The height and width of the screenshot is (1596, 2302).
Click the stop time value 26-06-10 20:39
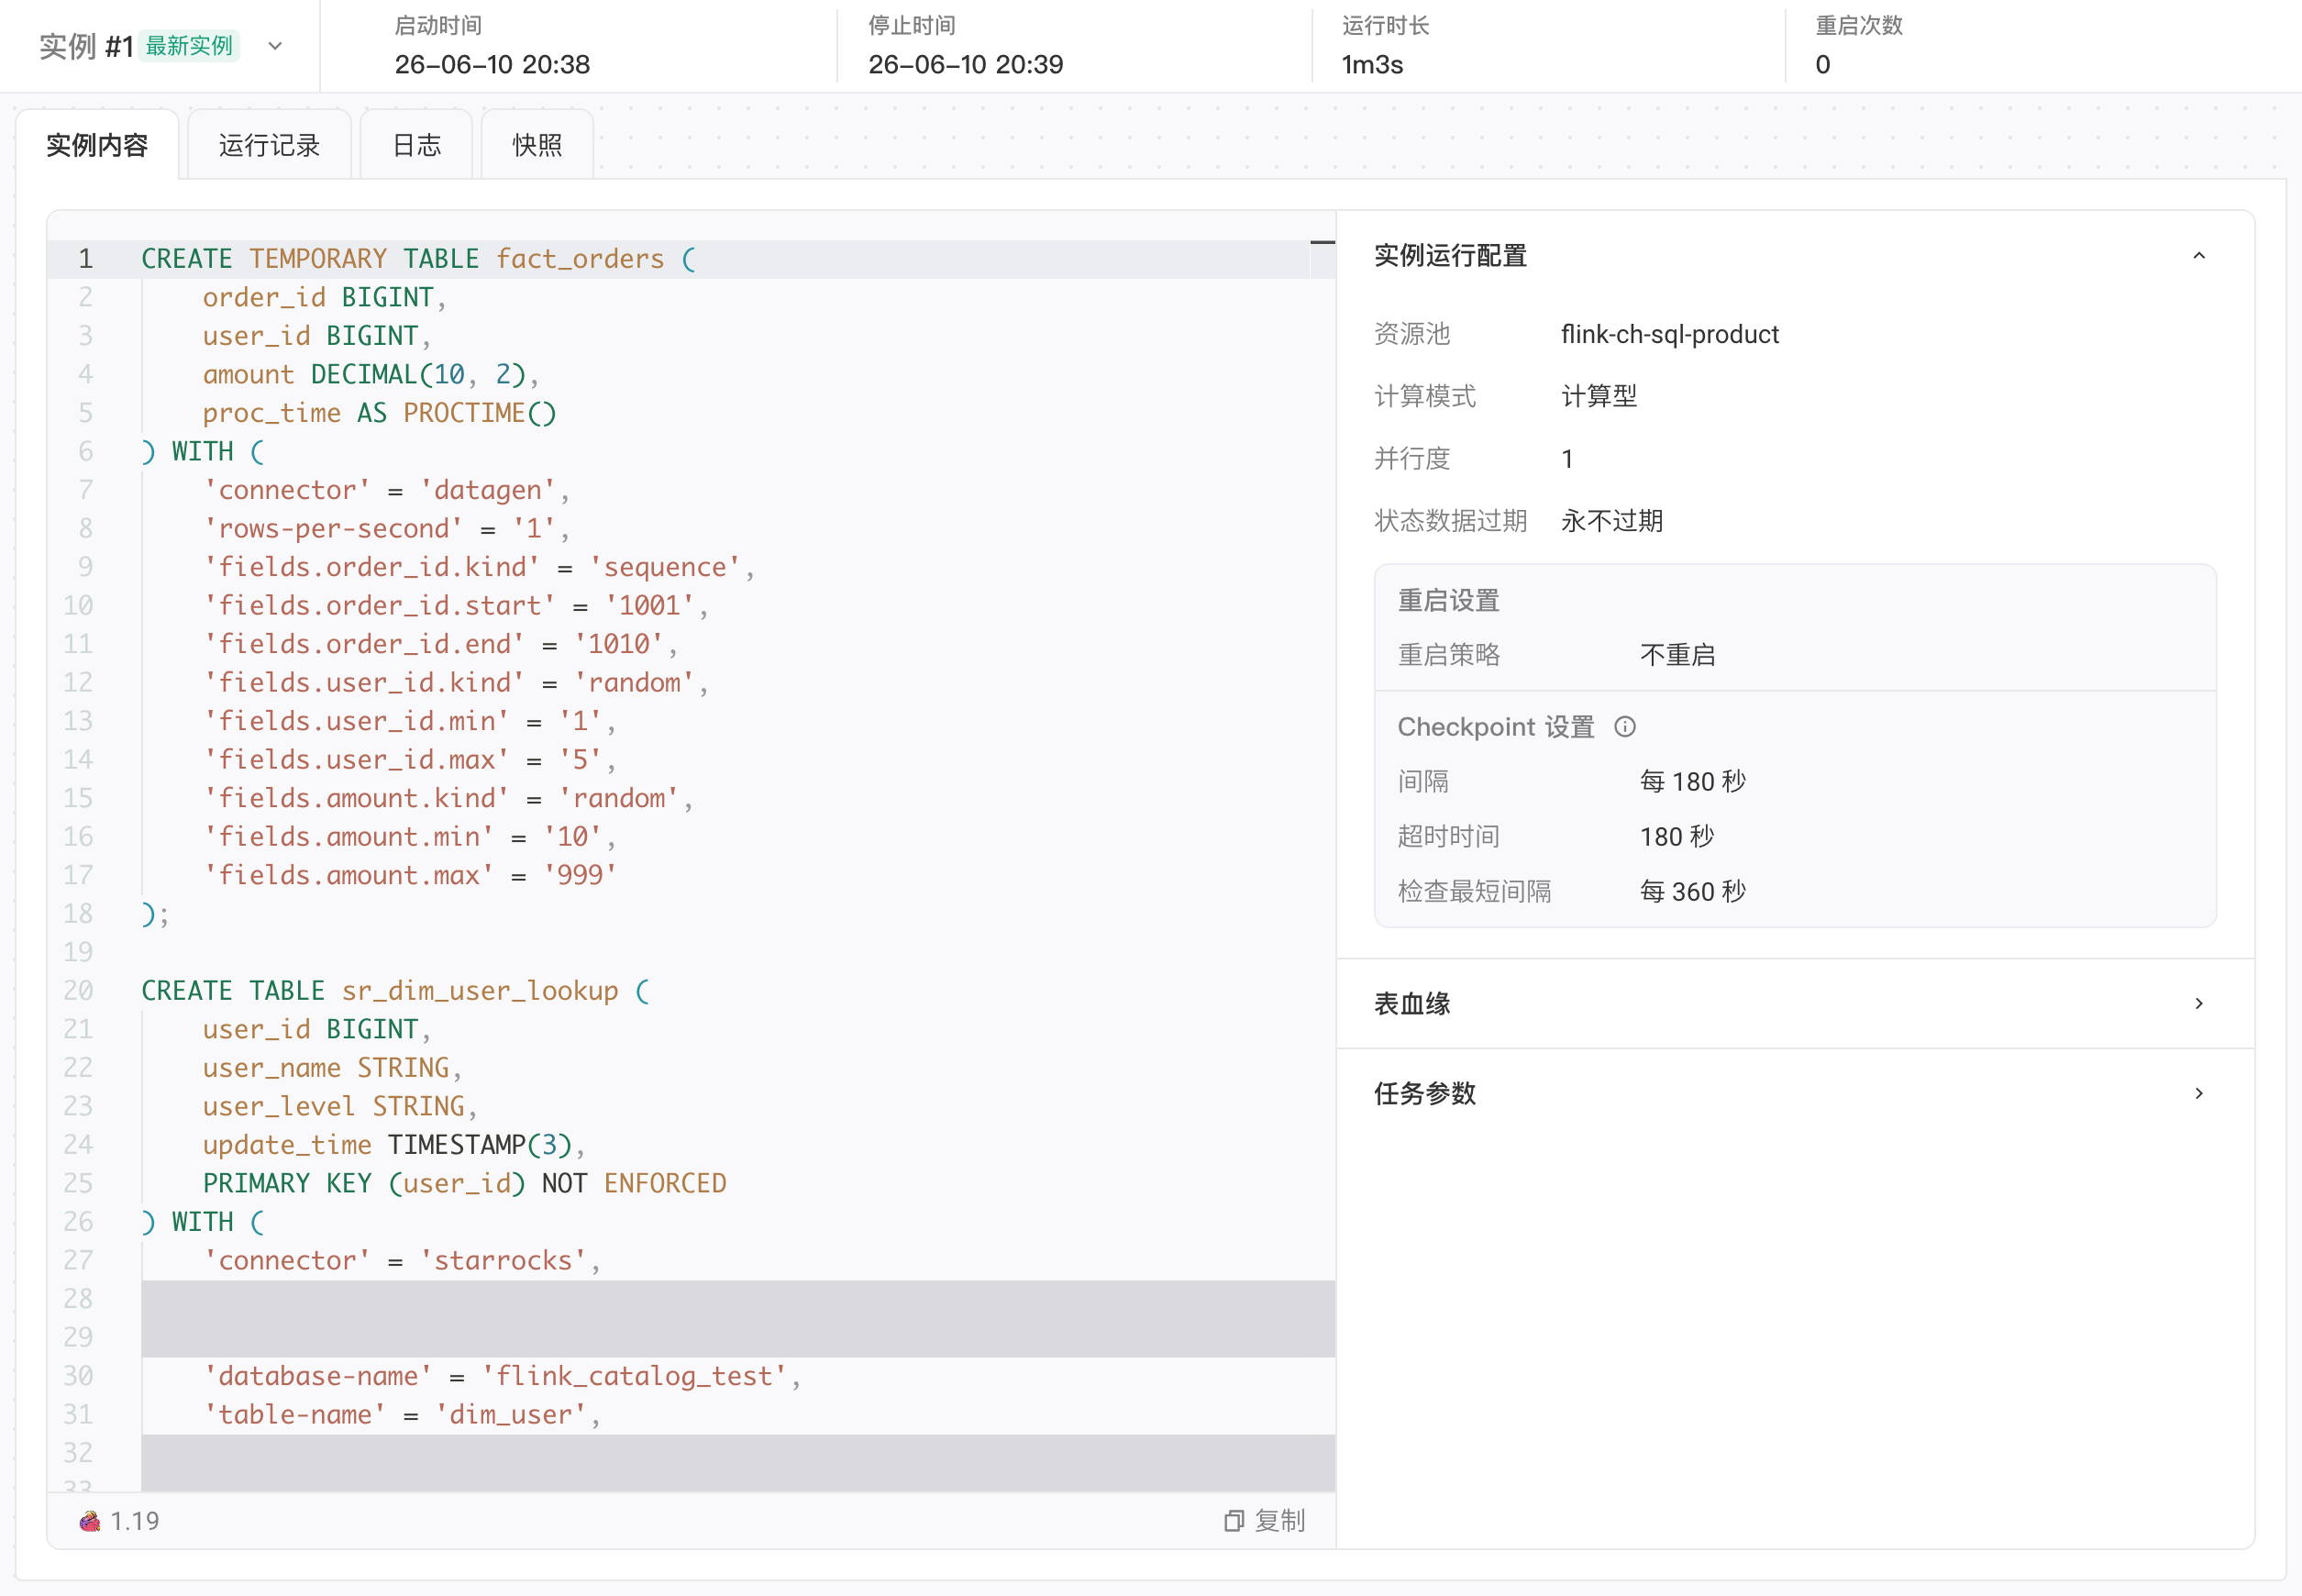(x=965, y=65)
